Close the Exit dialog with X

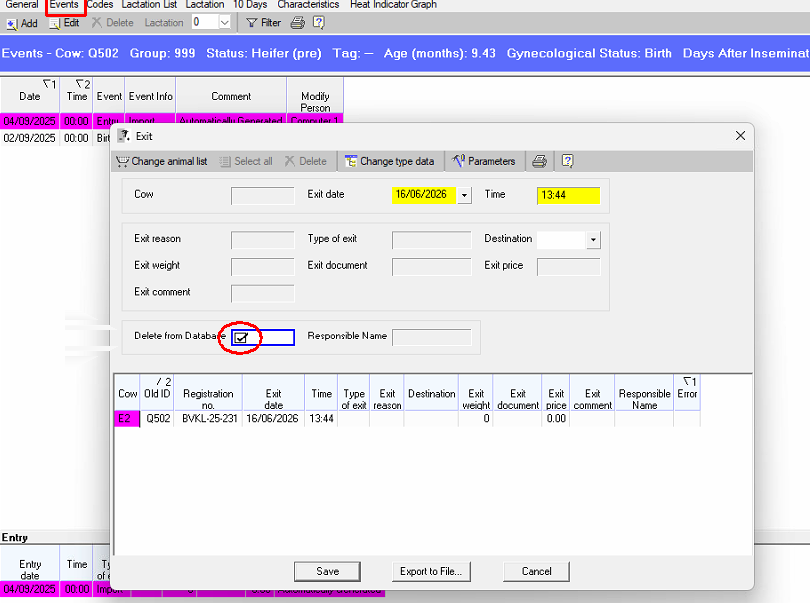(740, 135)
